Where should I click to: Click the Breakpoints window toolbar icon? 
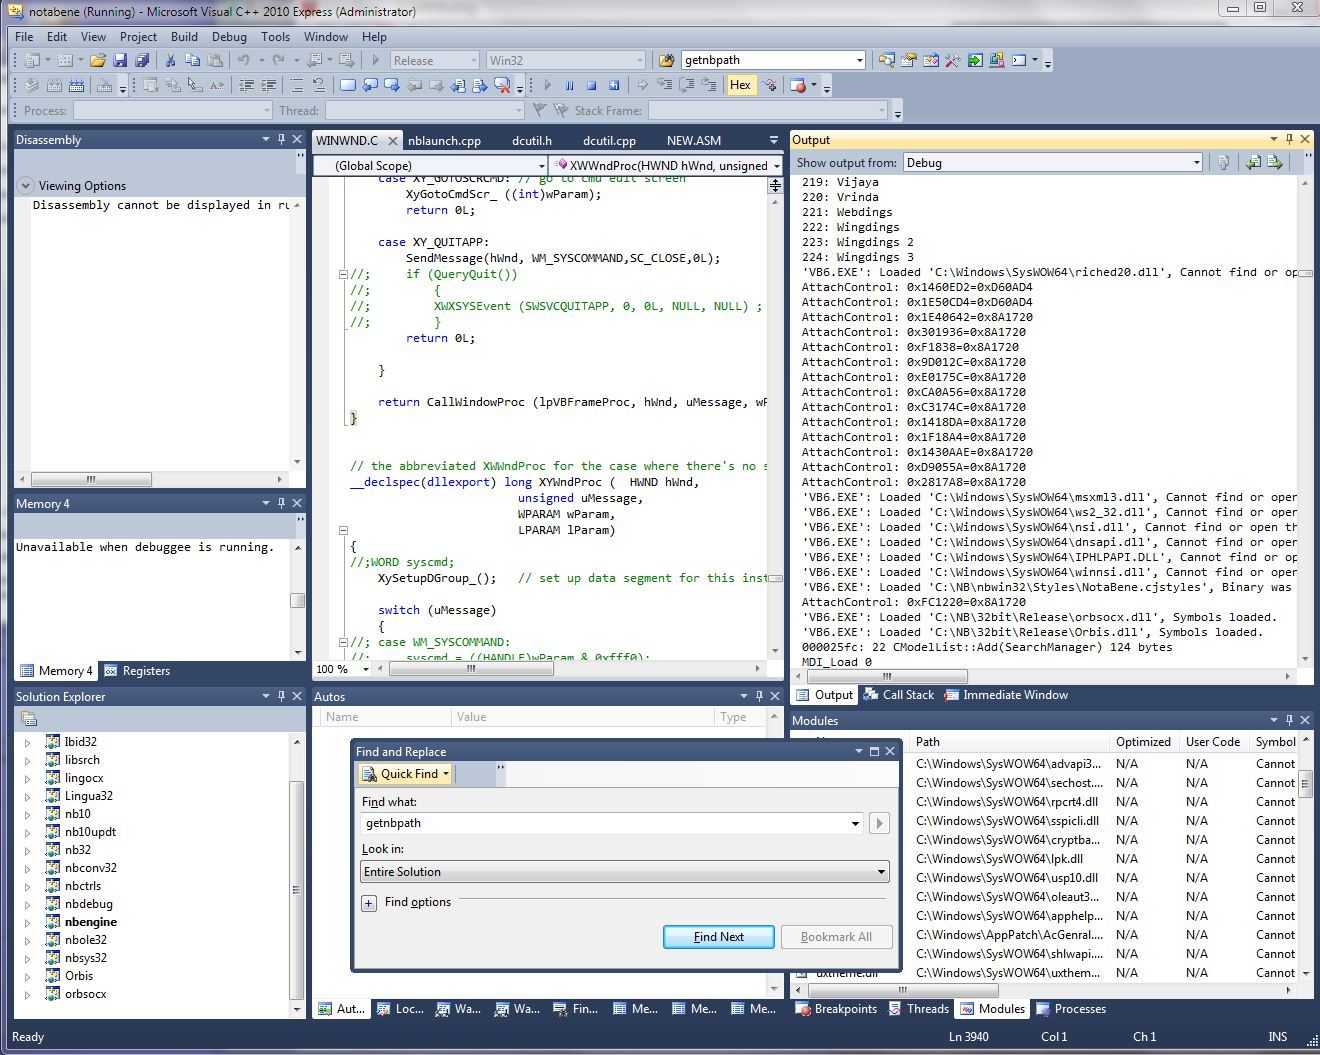(798, 85)
